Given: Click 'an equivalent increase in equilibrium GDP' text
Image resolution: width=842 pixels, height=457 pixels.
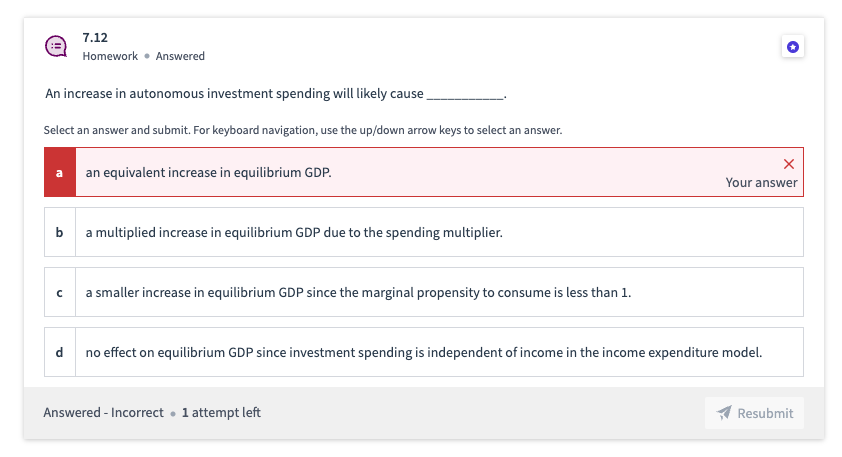Looking at the screenshot, I should (x=208, y=172).
